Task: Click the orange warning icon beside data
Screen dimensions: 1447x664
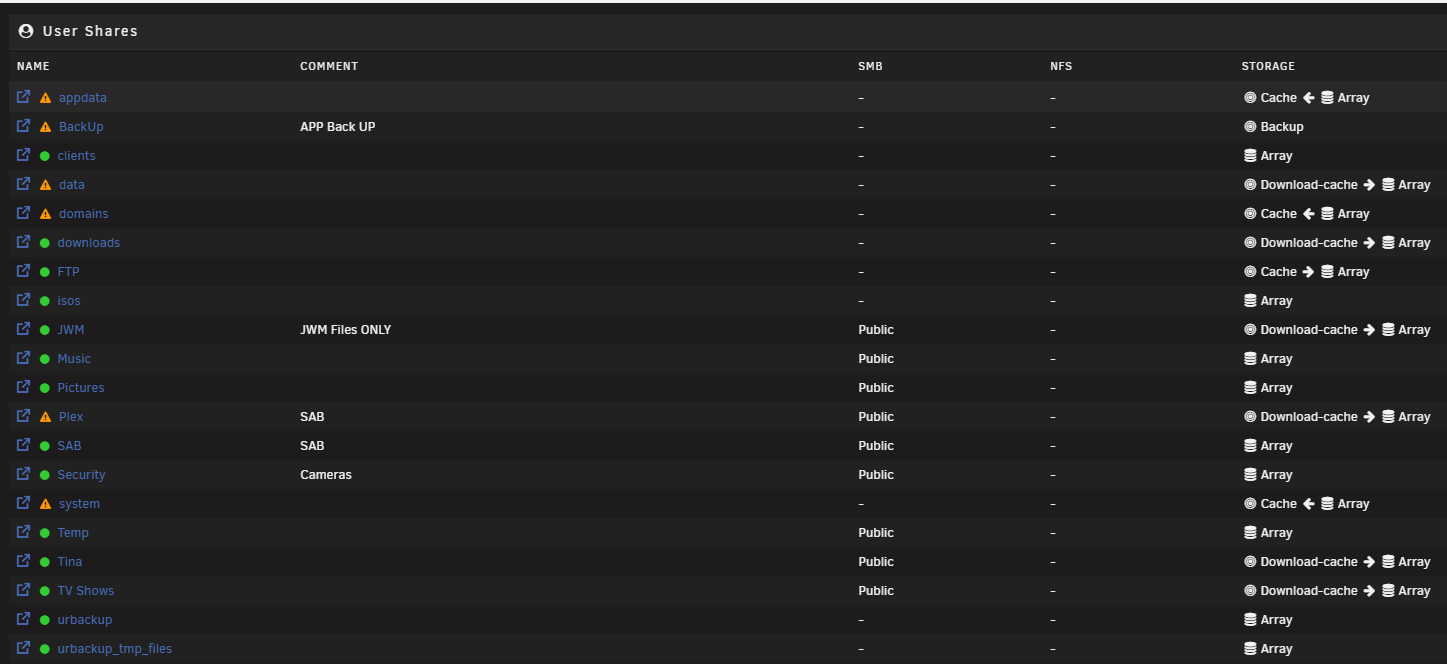Action: (45, 185)
